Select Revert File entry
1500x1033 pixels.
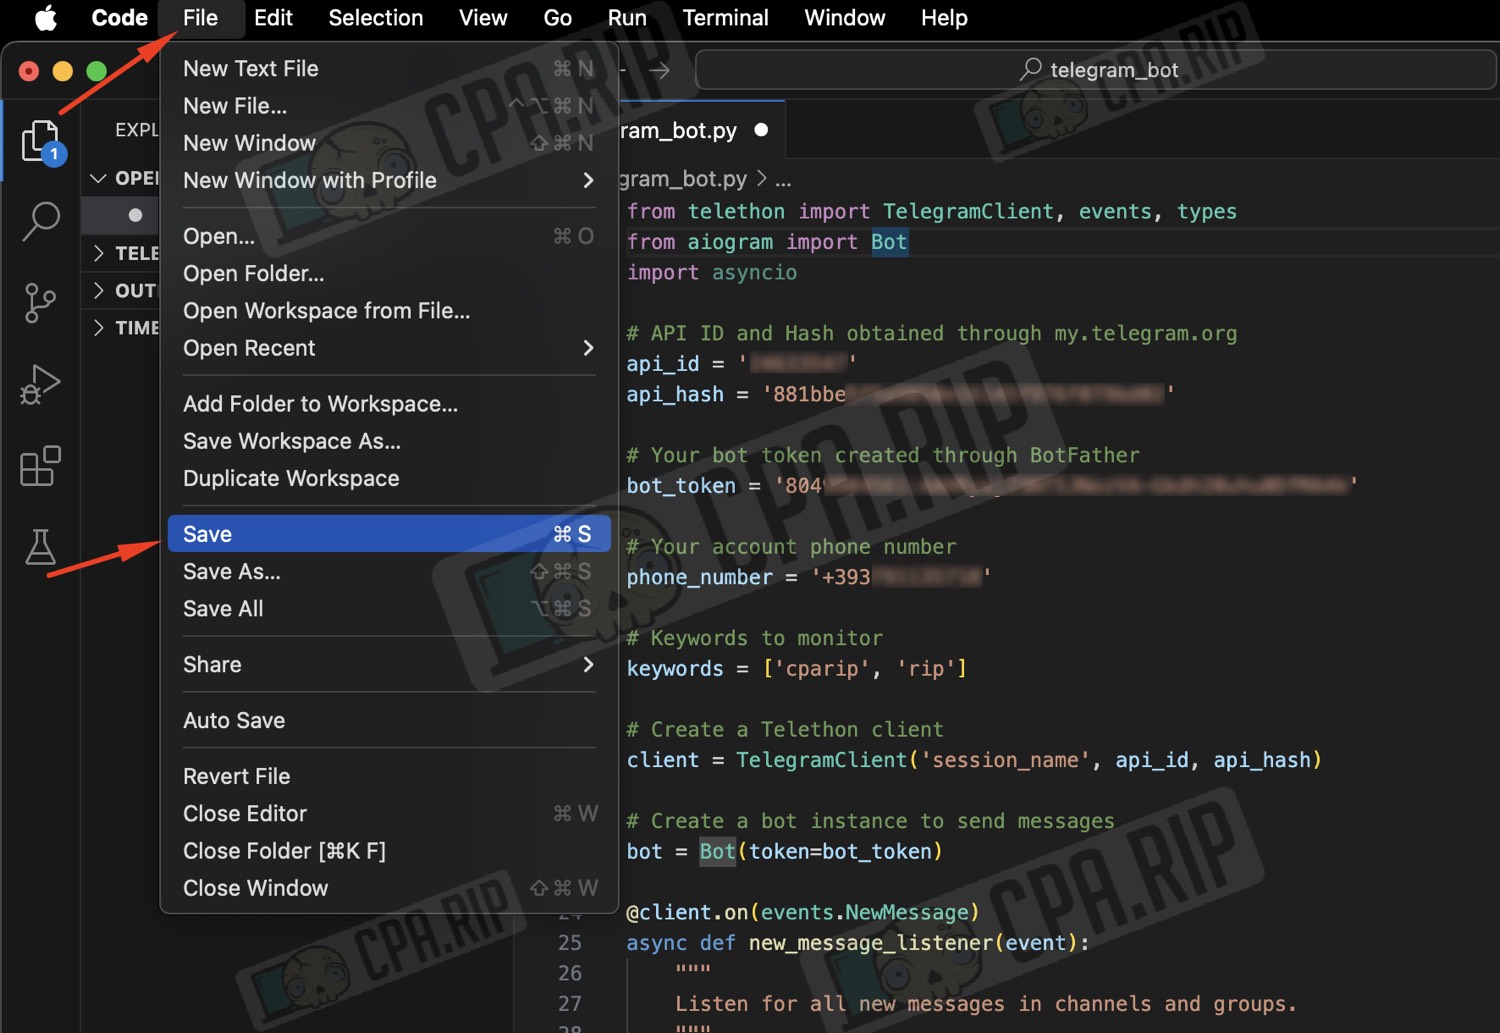[389, 776]
